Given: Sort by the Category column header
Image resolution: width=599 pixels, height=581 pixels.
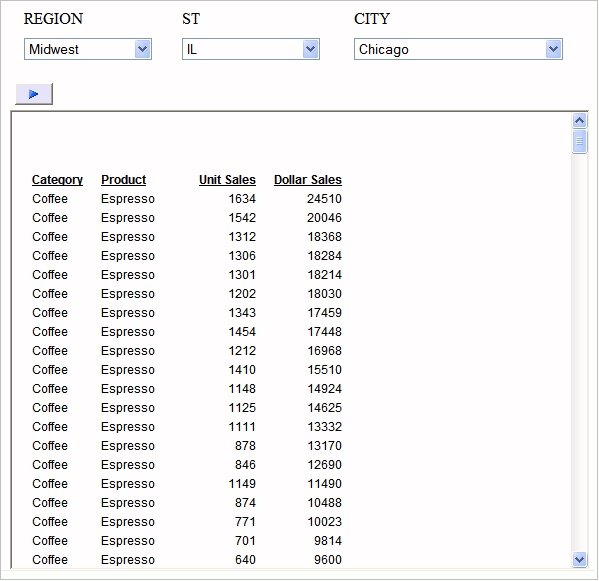Looking at the screenshot, I should coord(57,180).
